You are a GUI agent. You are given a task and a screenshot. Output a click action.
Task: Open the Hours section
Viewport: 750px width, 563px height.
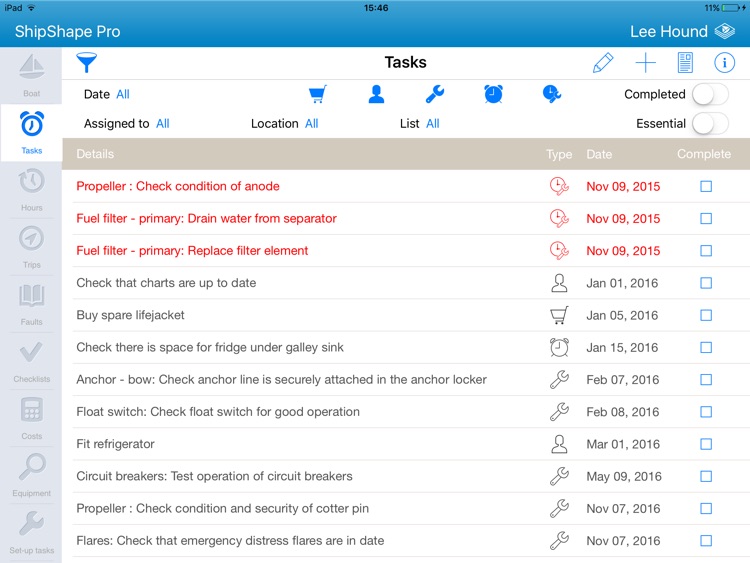(x=32, y=190)
